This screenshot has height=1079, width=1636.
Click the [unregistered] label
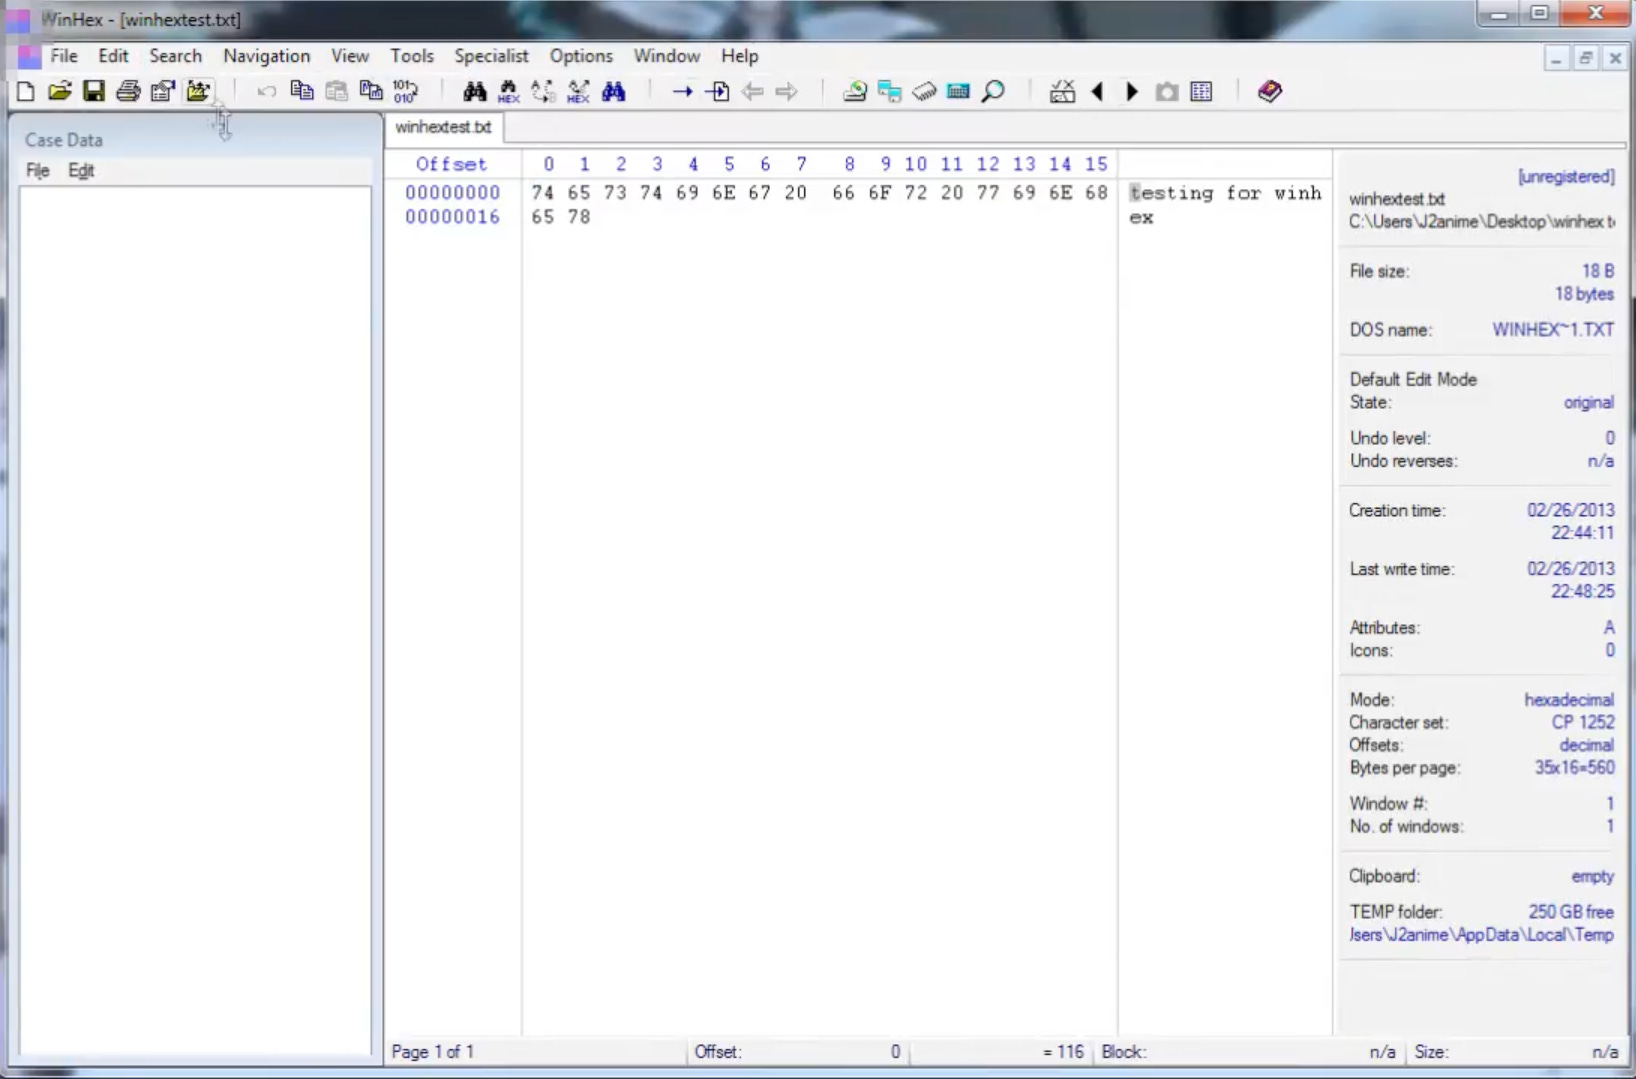click(1566, 177)
